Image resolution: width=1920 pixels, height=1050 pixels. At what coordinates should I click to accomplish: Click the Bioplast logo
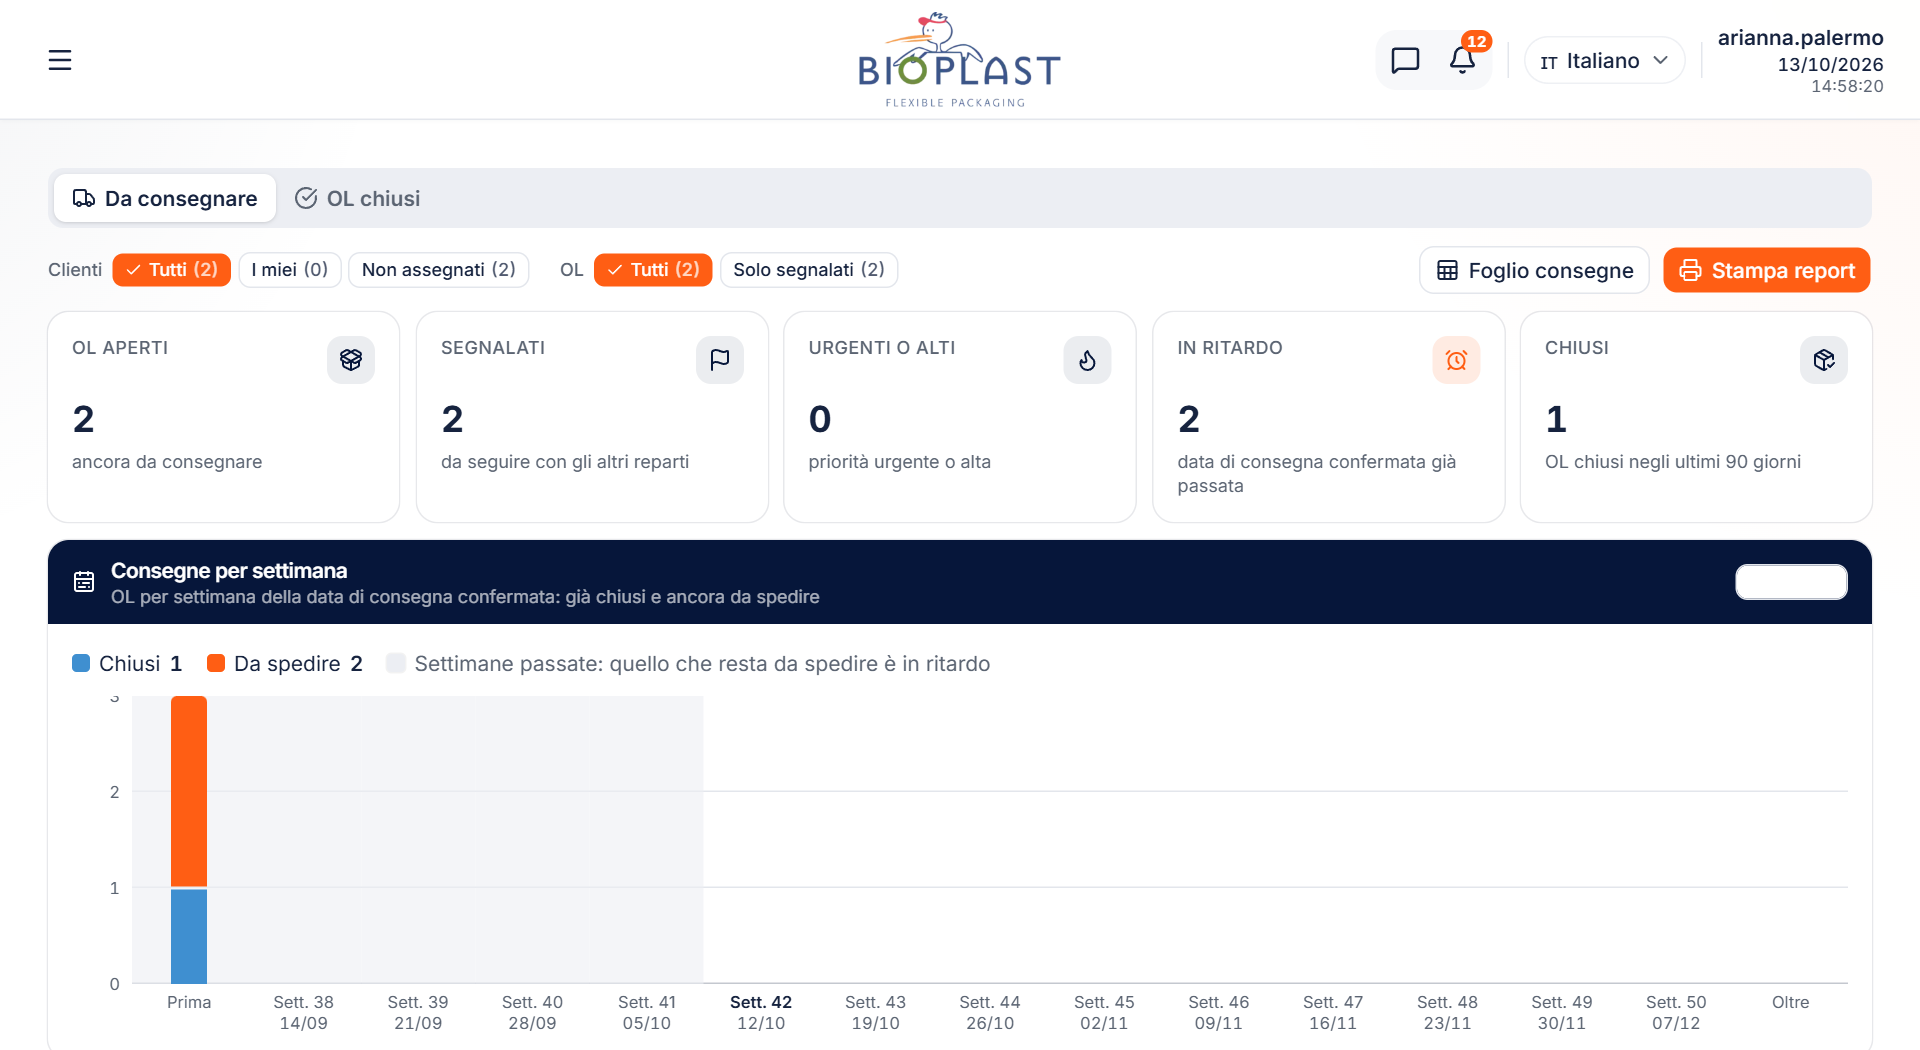(958, 60)
